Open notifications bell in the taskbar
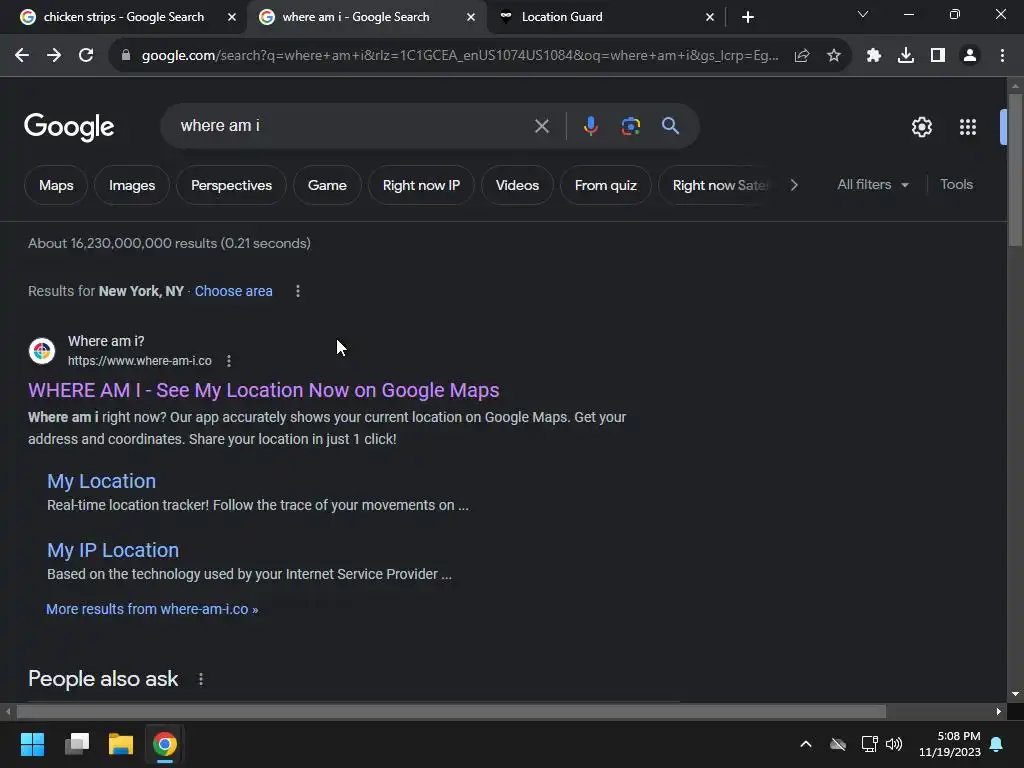 coord(997,744)
